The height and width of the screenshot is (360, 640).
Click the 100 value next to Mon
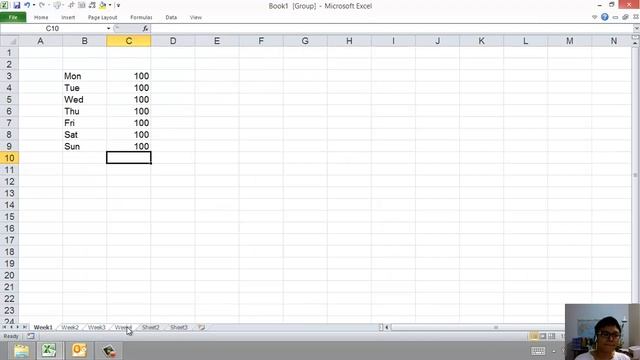(129, 76)
